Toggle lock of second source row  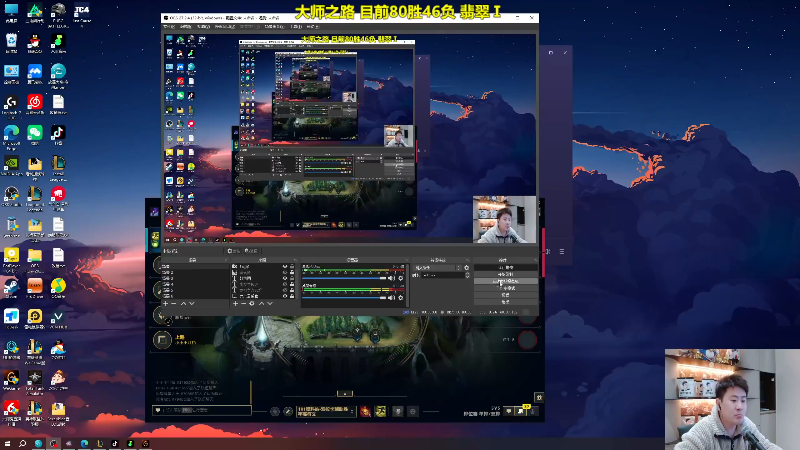pyautogui.click(x=292, y=272)
